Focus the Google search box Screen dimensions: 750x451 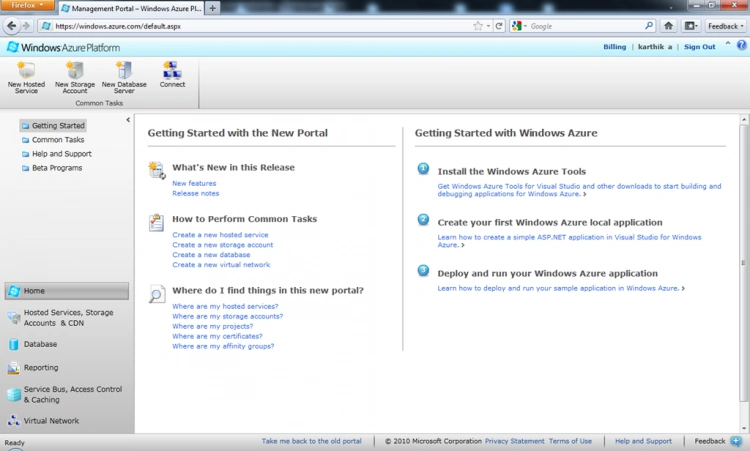pyautogui.click(x=586, y=26)
